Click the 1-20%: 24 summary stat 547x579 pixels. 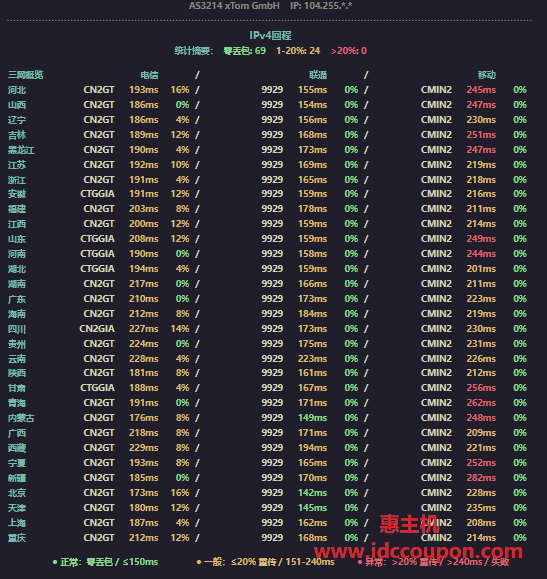(298, 51)
